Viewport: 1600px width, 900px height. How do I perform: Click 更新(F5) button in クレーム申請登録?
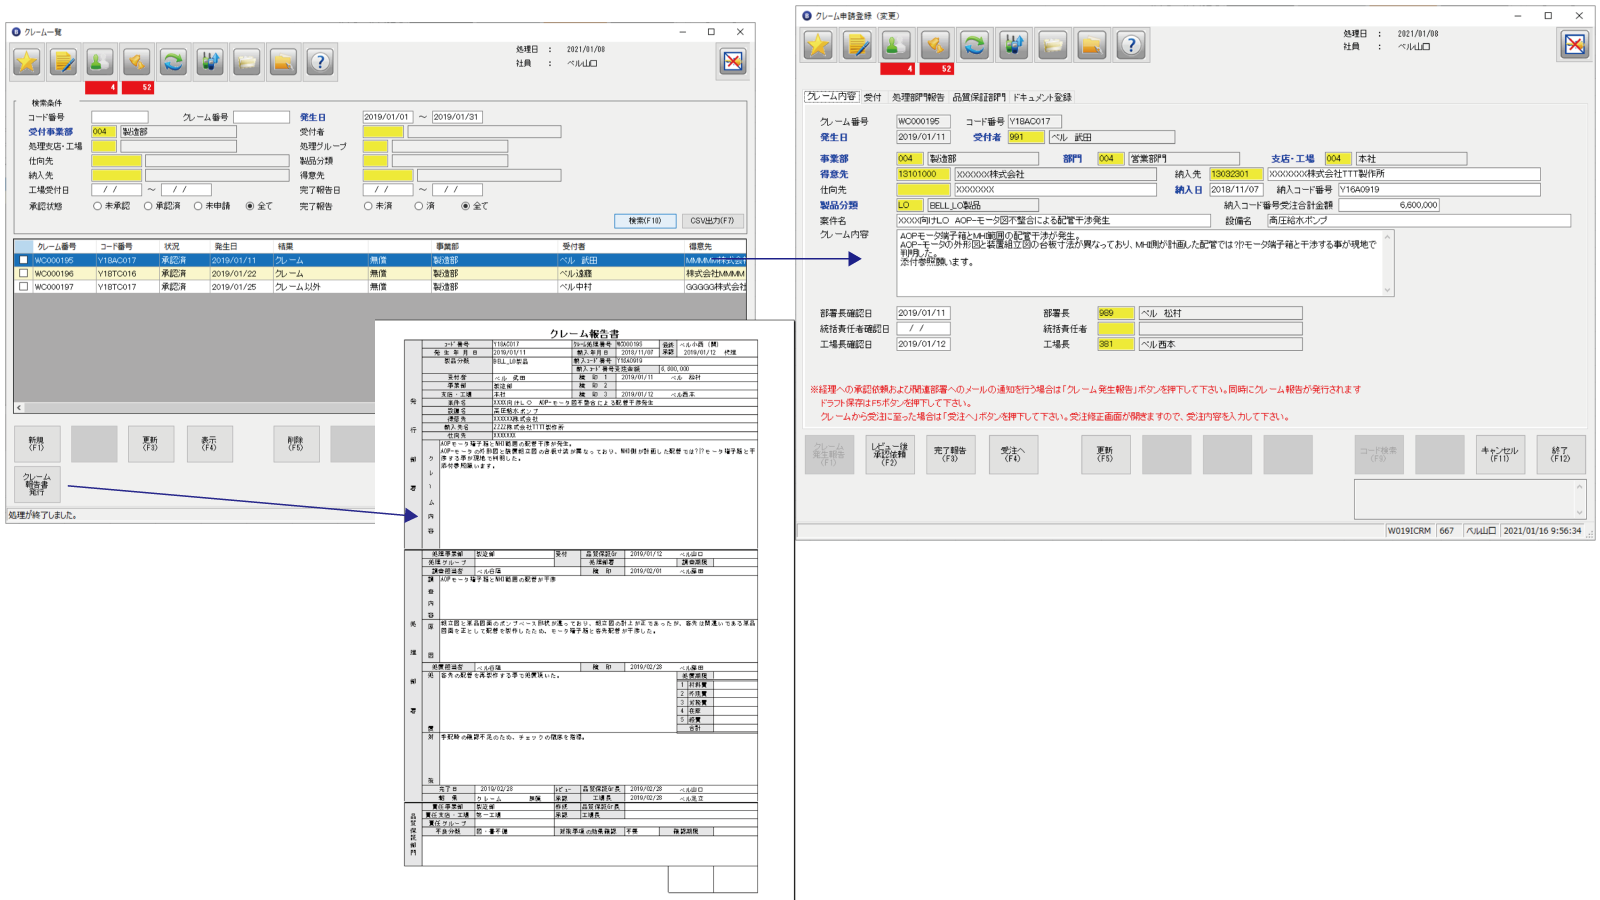[1105, 454]
